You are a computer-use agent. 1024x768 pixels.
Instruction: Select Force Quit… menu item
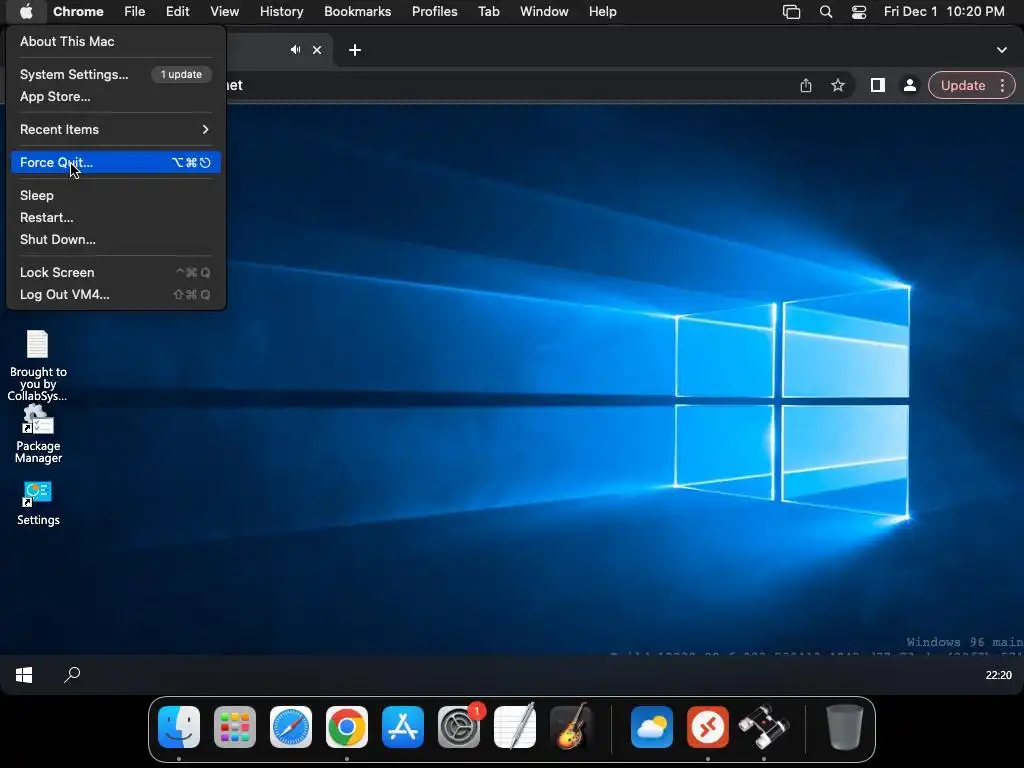pos(116,163)
